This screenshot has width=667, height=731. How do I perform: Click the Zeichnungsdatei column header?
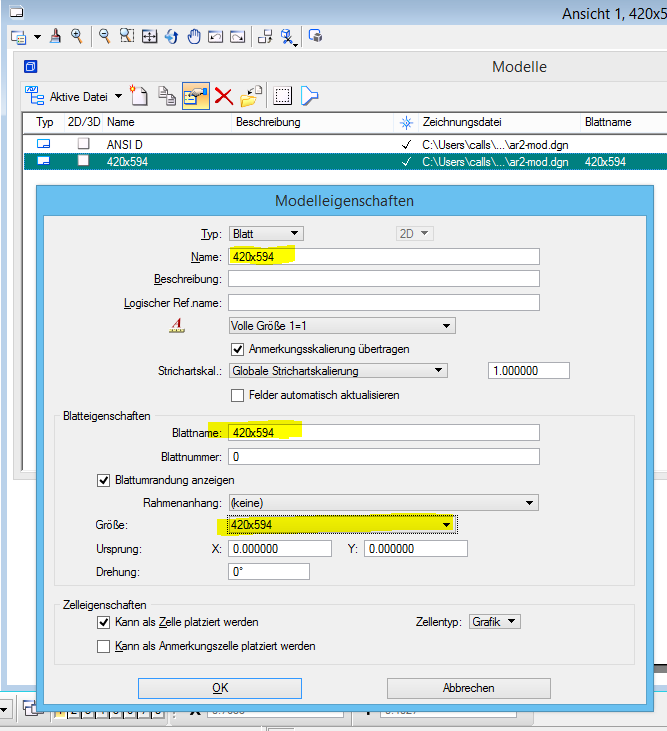coord(462,122)
